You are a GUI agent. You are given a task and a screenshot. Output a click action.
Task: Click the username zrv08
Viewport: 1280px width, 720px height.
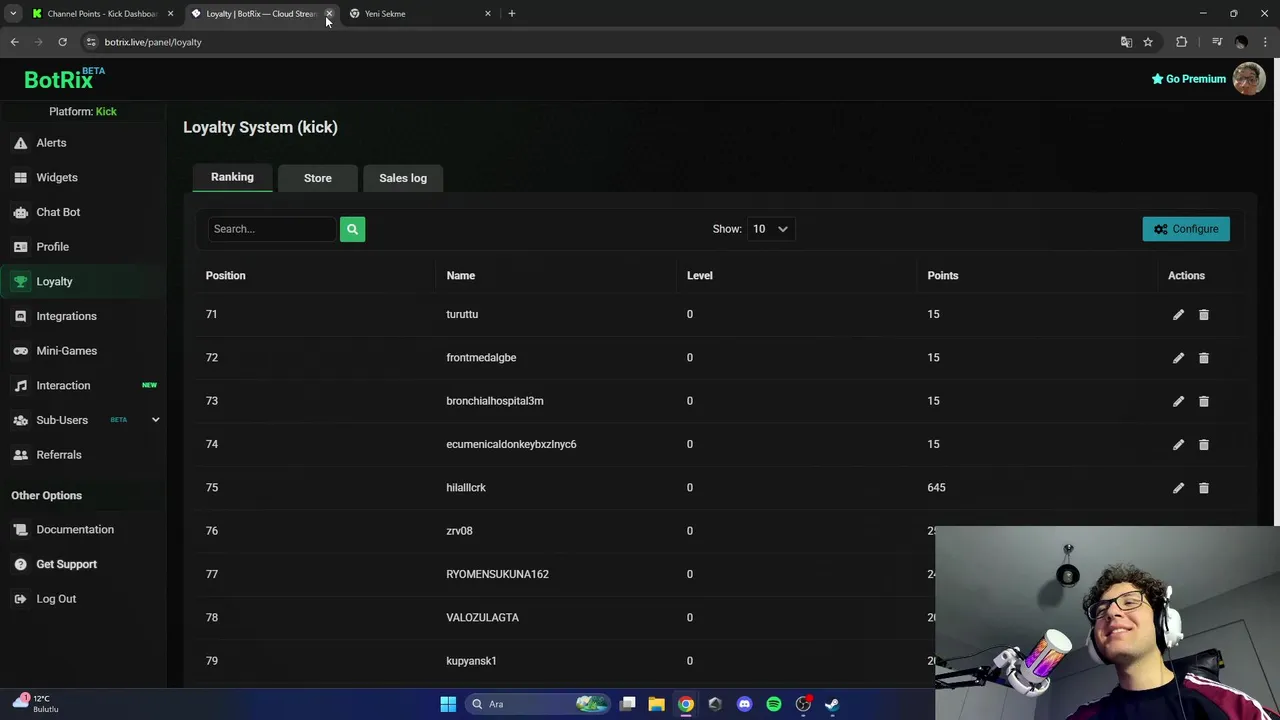click(459, 531)
